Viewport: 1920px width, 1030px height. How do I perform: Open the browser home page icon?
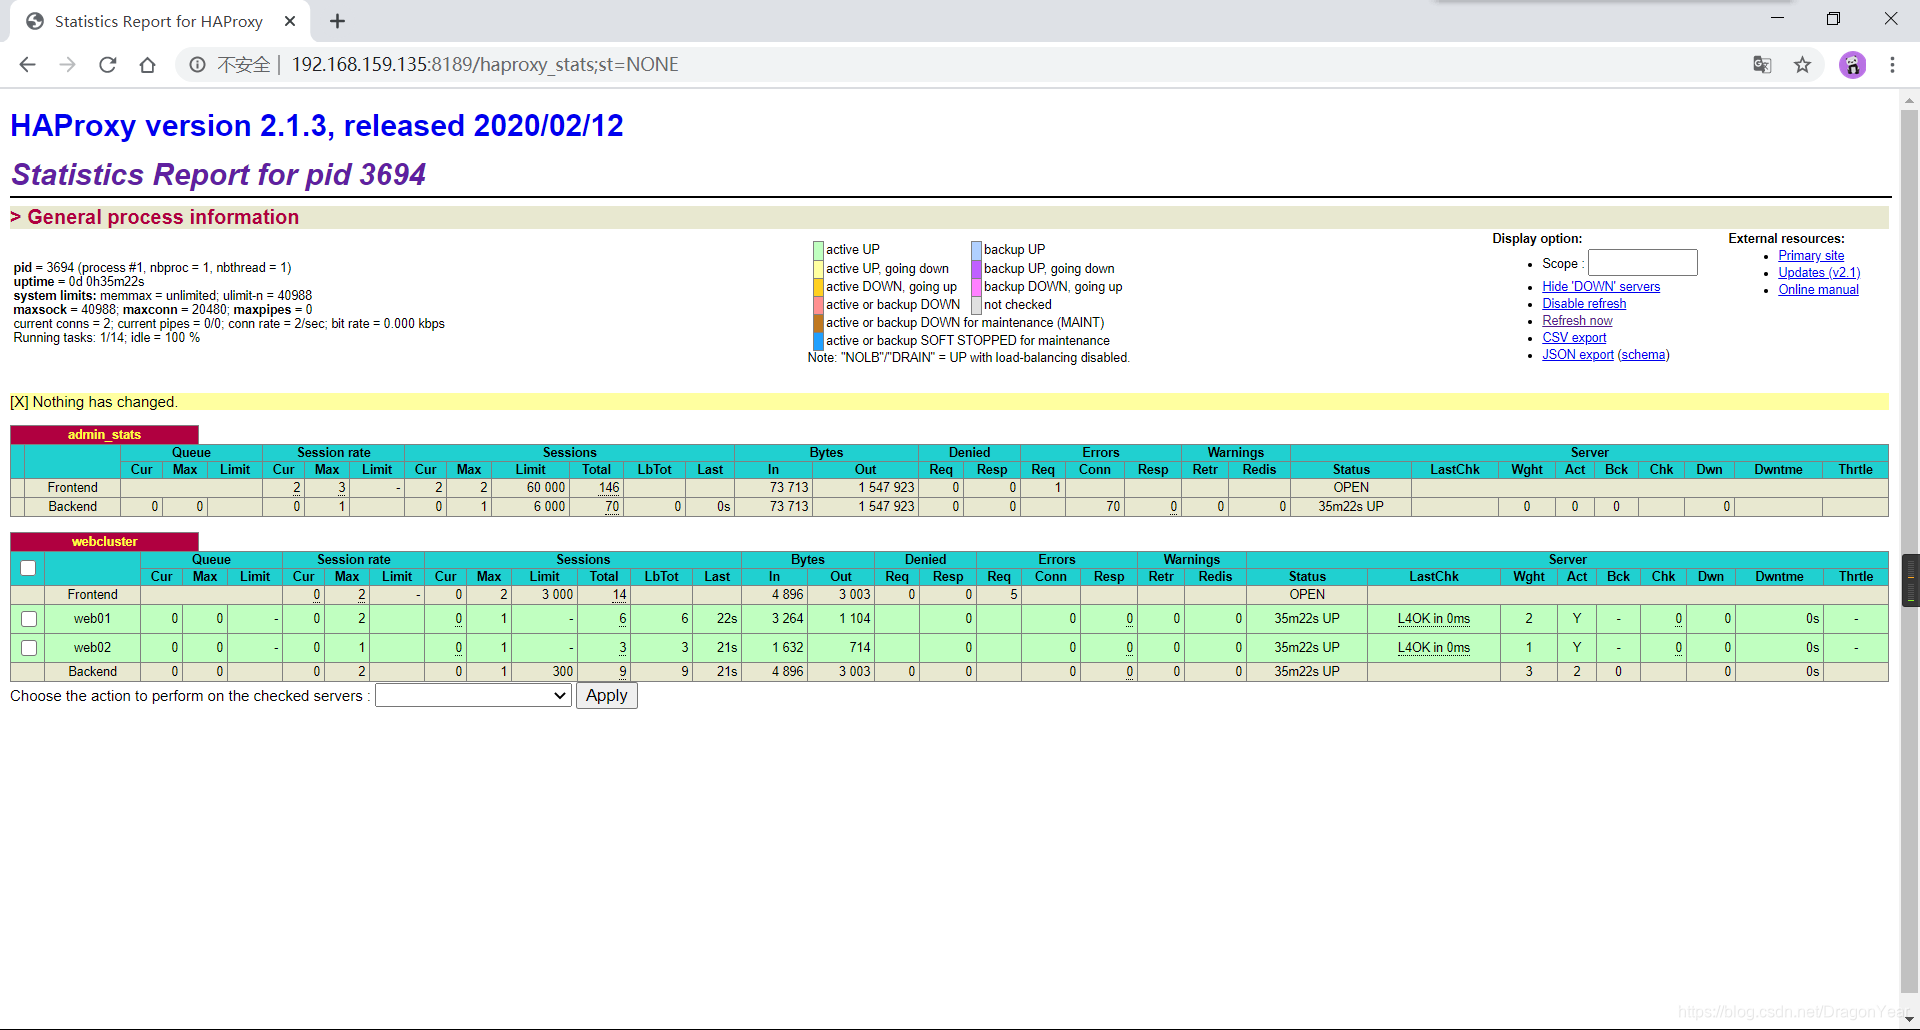pyautogui.click(x=147, y=65)
